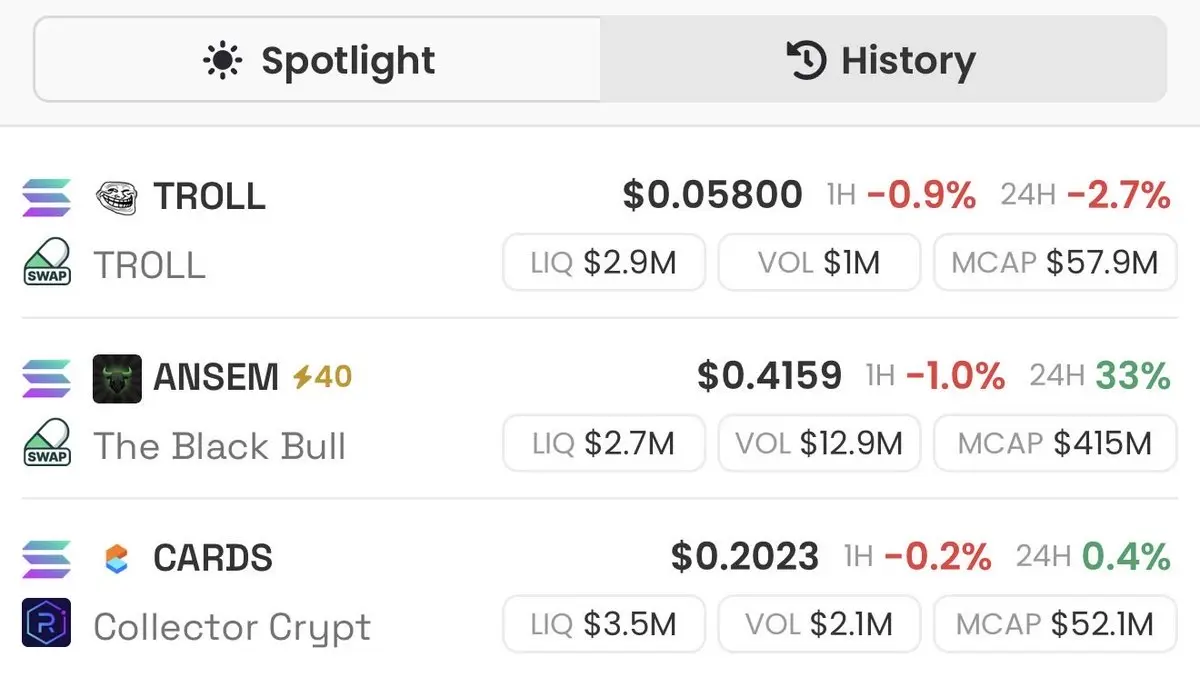1200x677 pixels.
Task: Click the CARDS MCAP $52.1M badge
Action: [1055, 625]
